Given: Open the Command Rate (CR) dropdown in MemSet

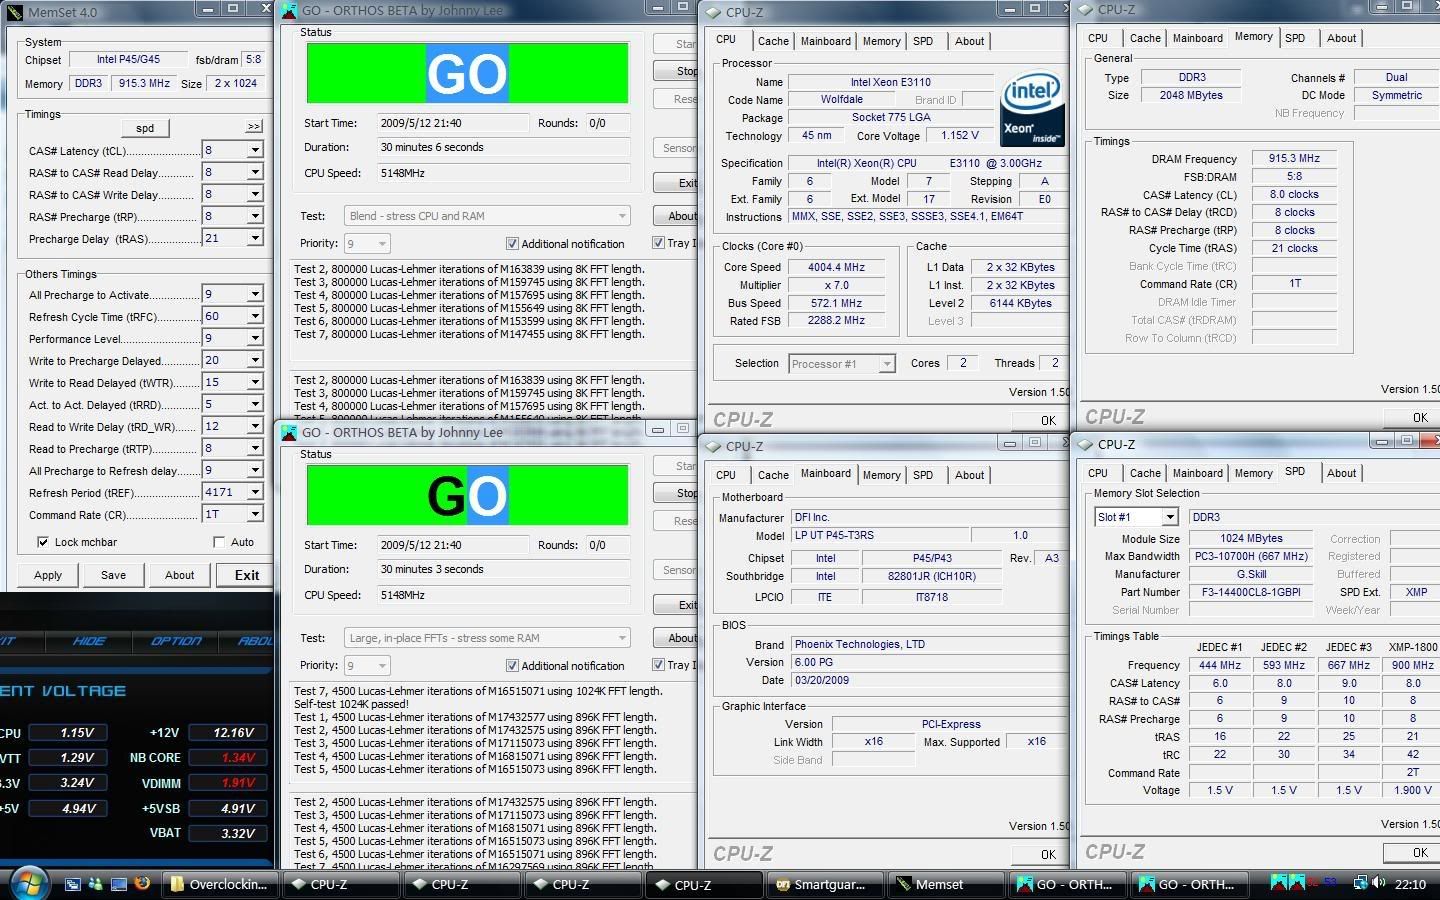Looking at the screenshot, I should click(254, 514).
